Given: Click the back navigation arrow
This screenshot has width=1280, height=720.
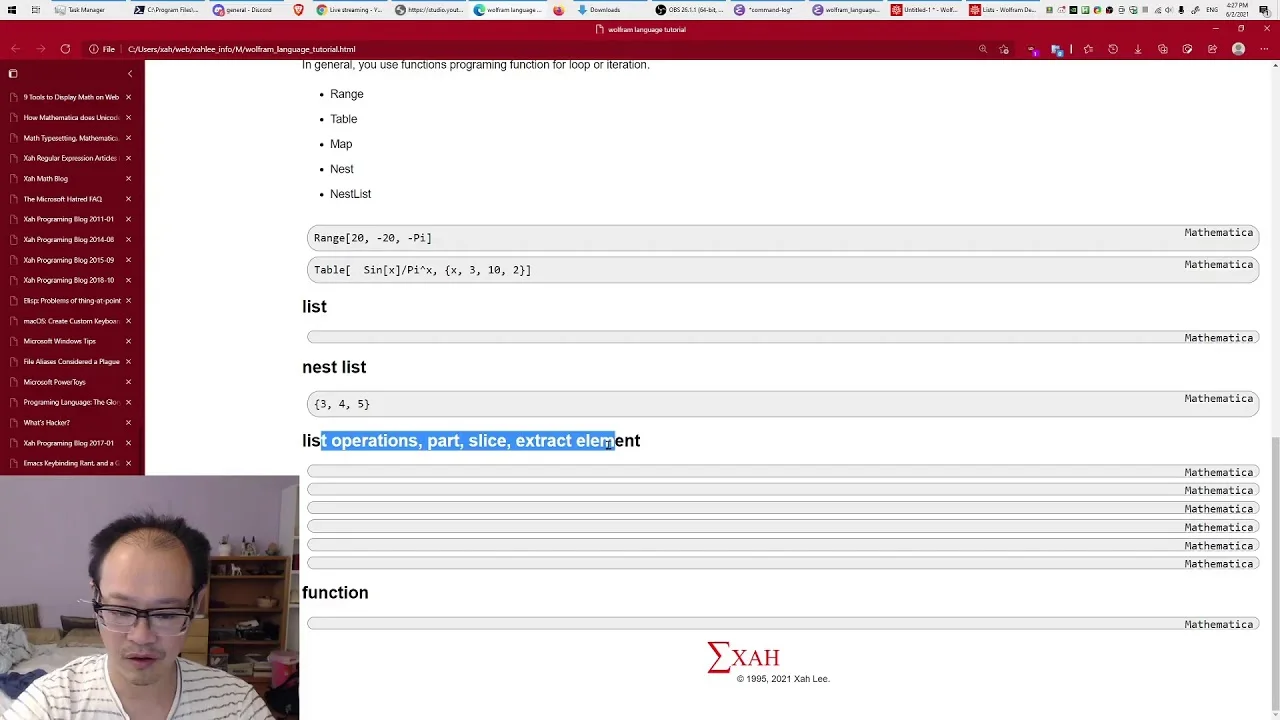Looking at the screenshot, I should [15, 49].
